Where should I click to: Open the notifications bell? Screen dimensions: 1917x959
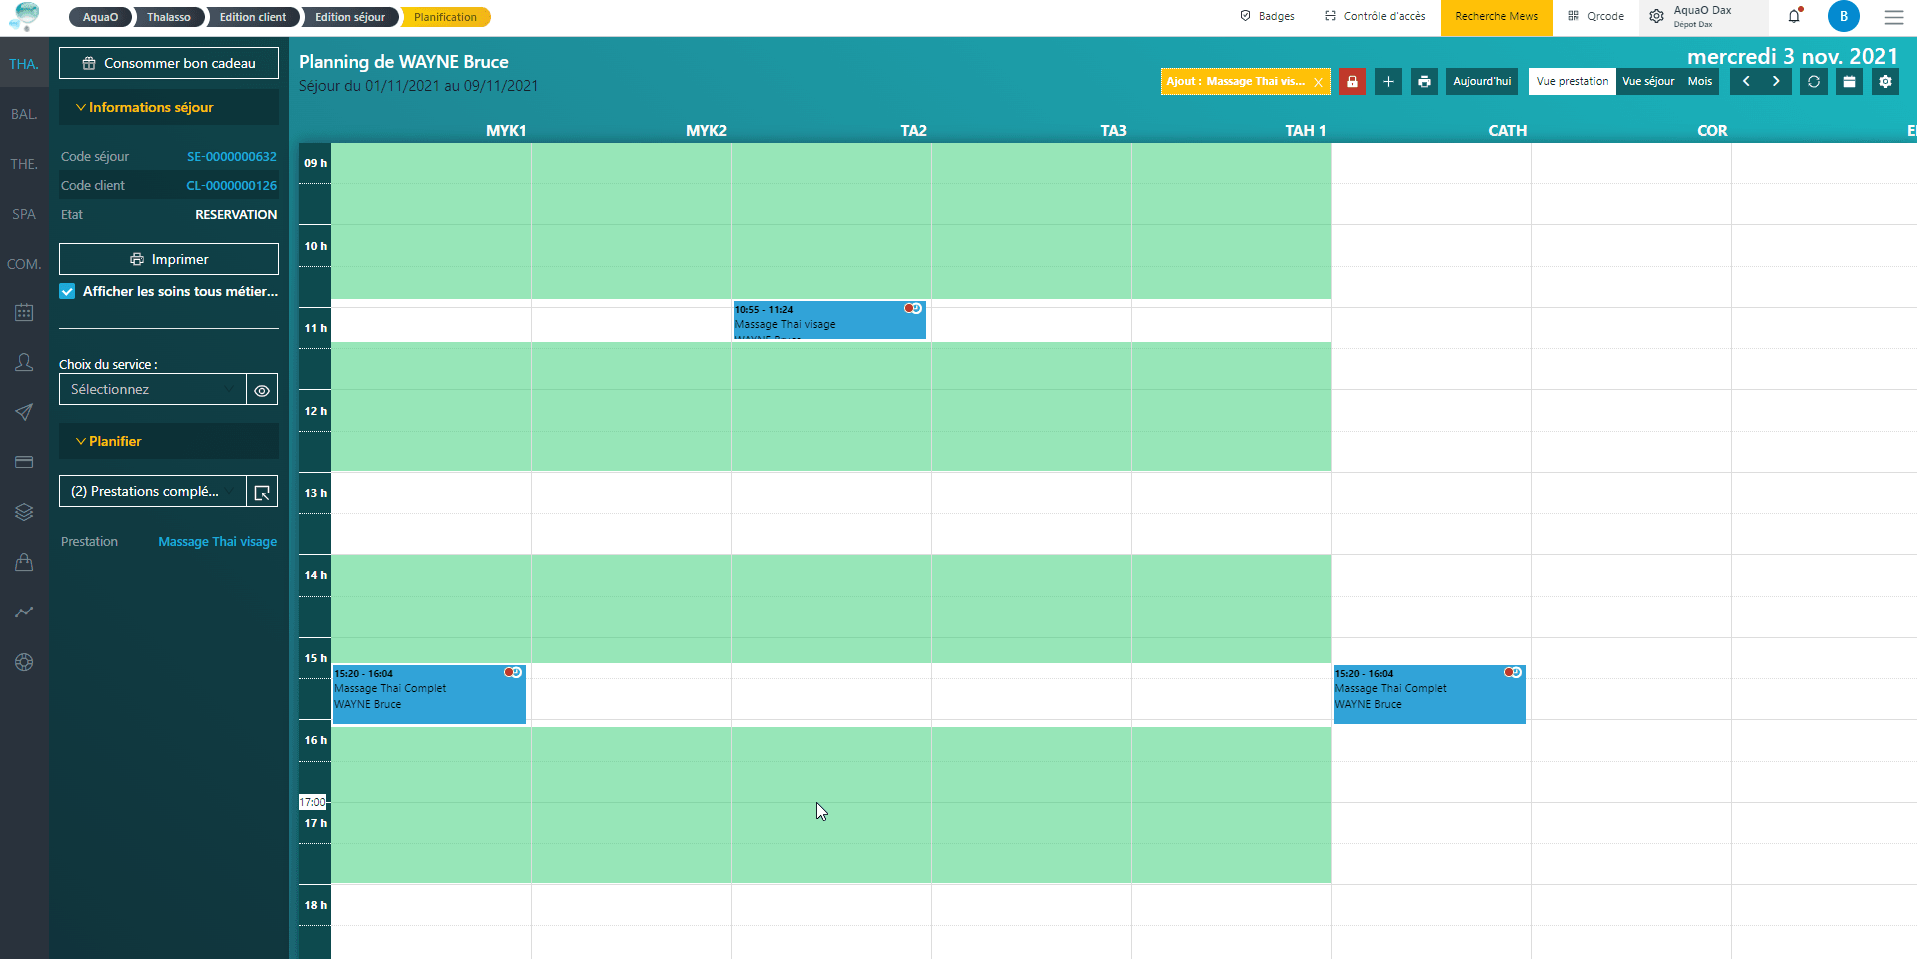tap(1794, 16)
